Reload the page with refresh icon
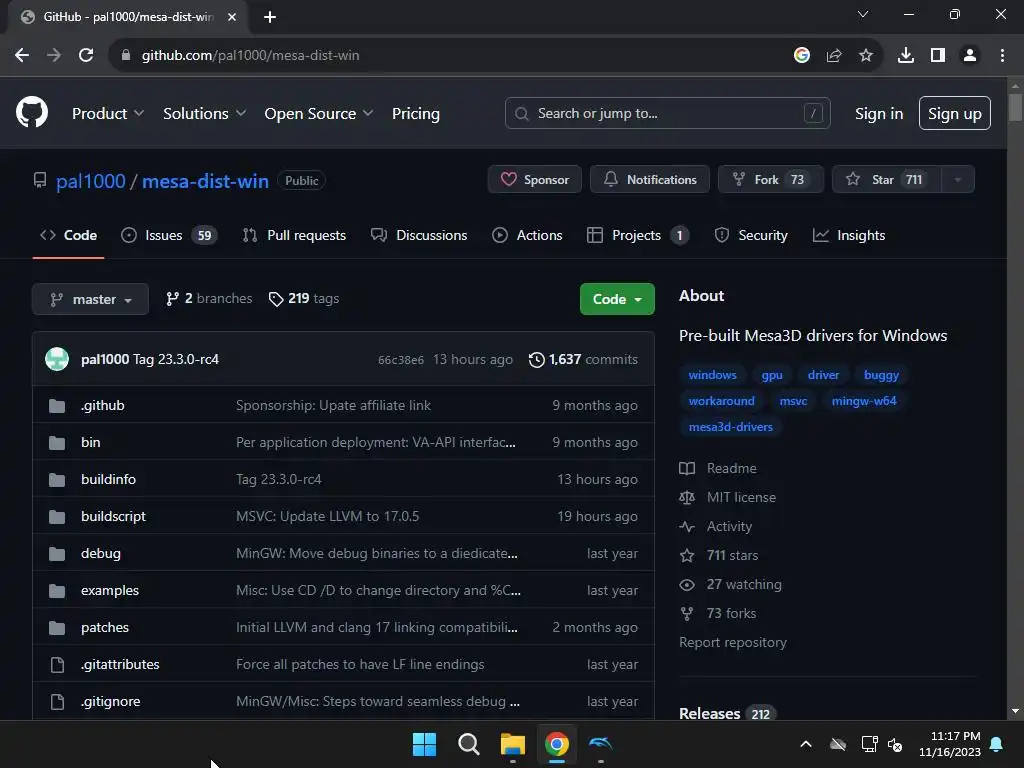Viewport: 1024px width, 768px height. [86, 56]
